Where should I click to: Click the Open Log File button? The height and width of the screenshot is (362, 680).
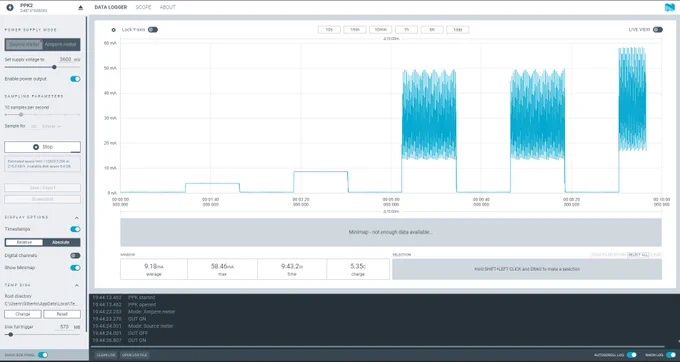(134, 355)
